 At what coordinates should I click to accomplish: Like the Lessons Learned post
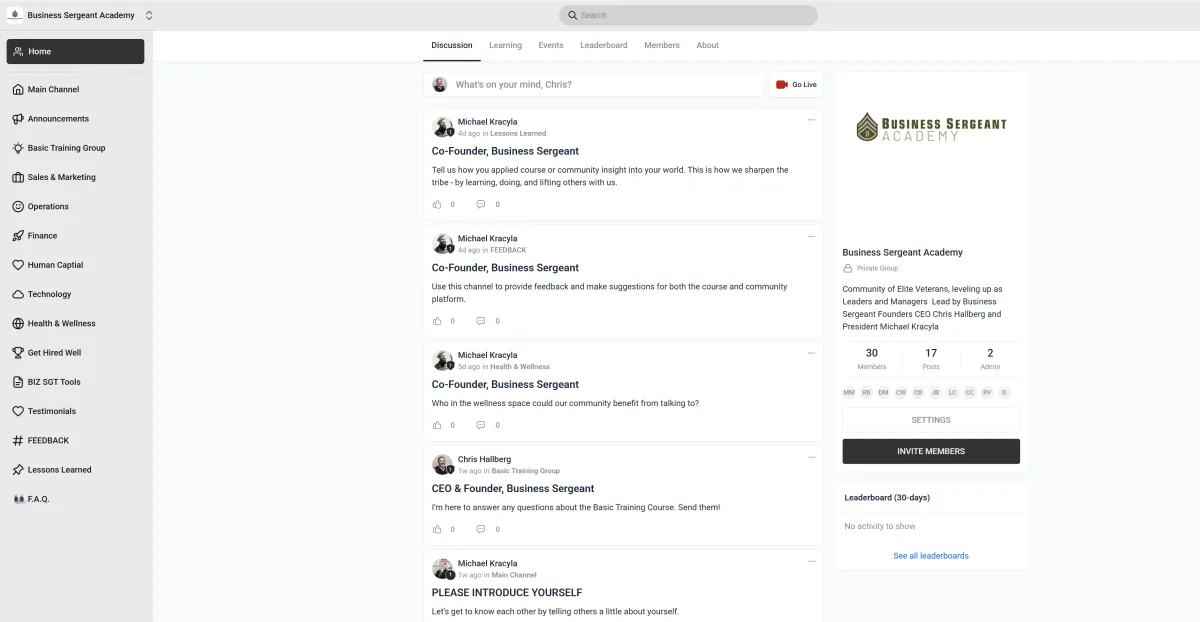[437, 204]
